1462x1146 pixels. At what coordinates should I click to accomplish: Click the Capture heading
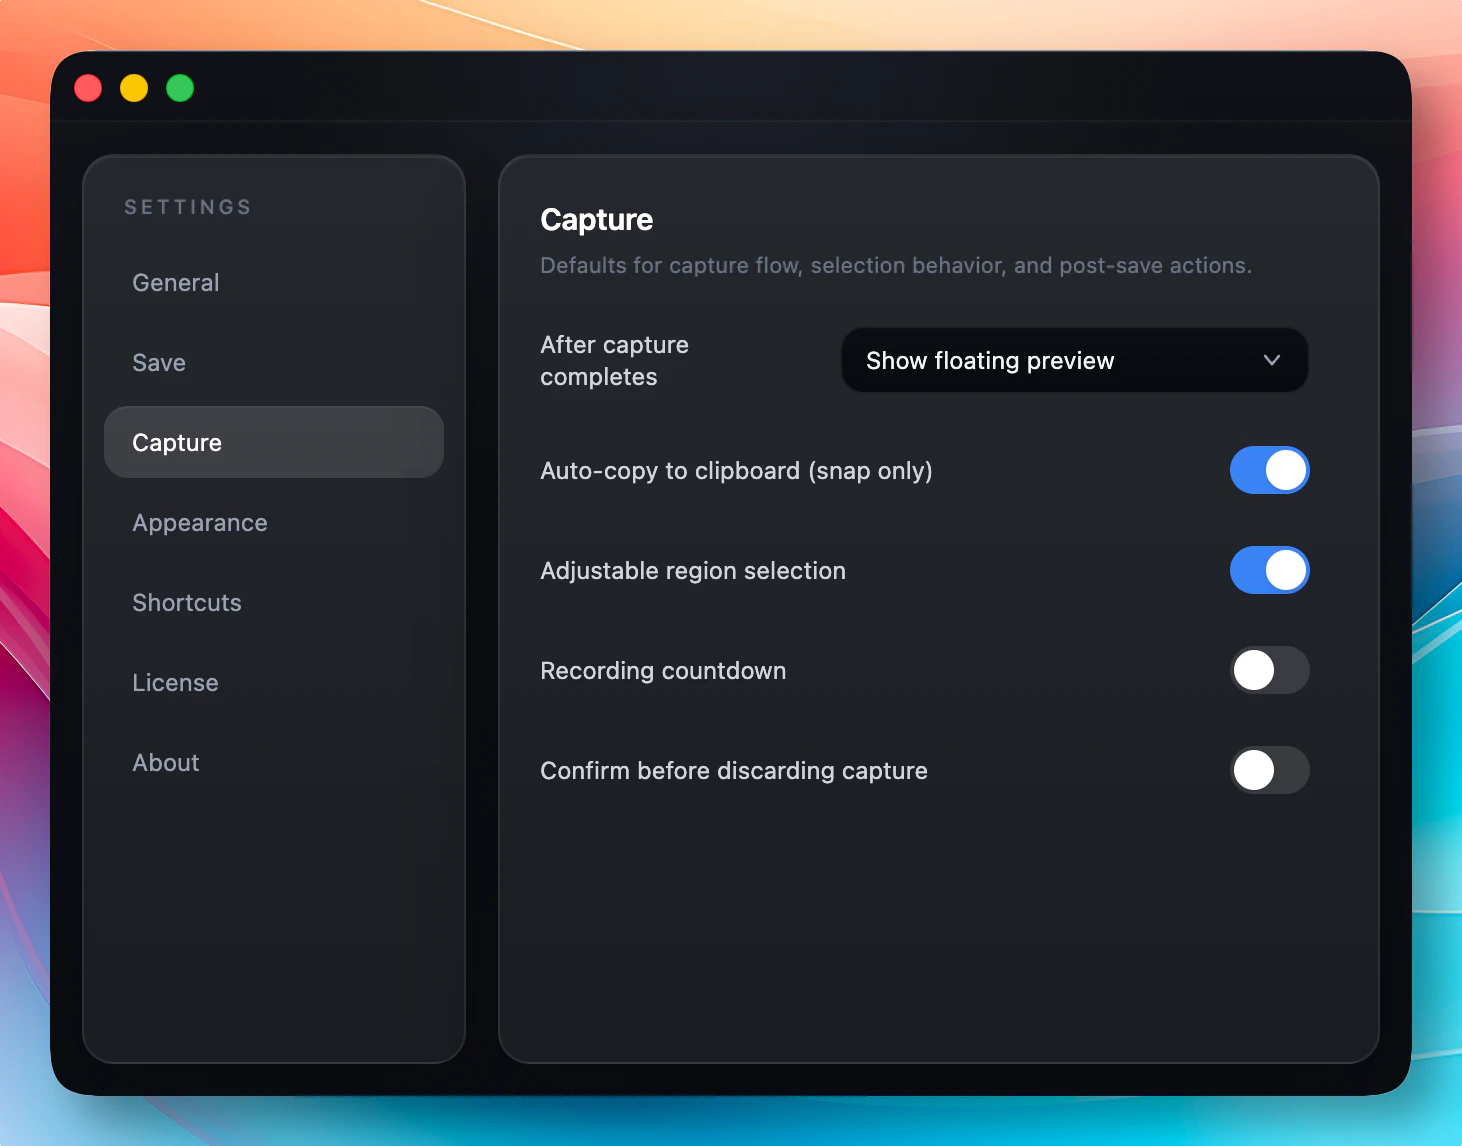pyautogui.click(x=596, y=219)
